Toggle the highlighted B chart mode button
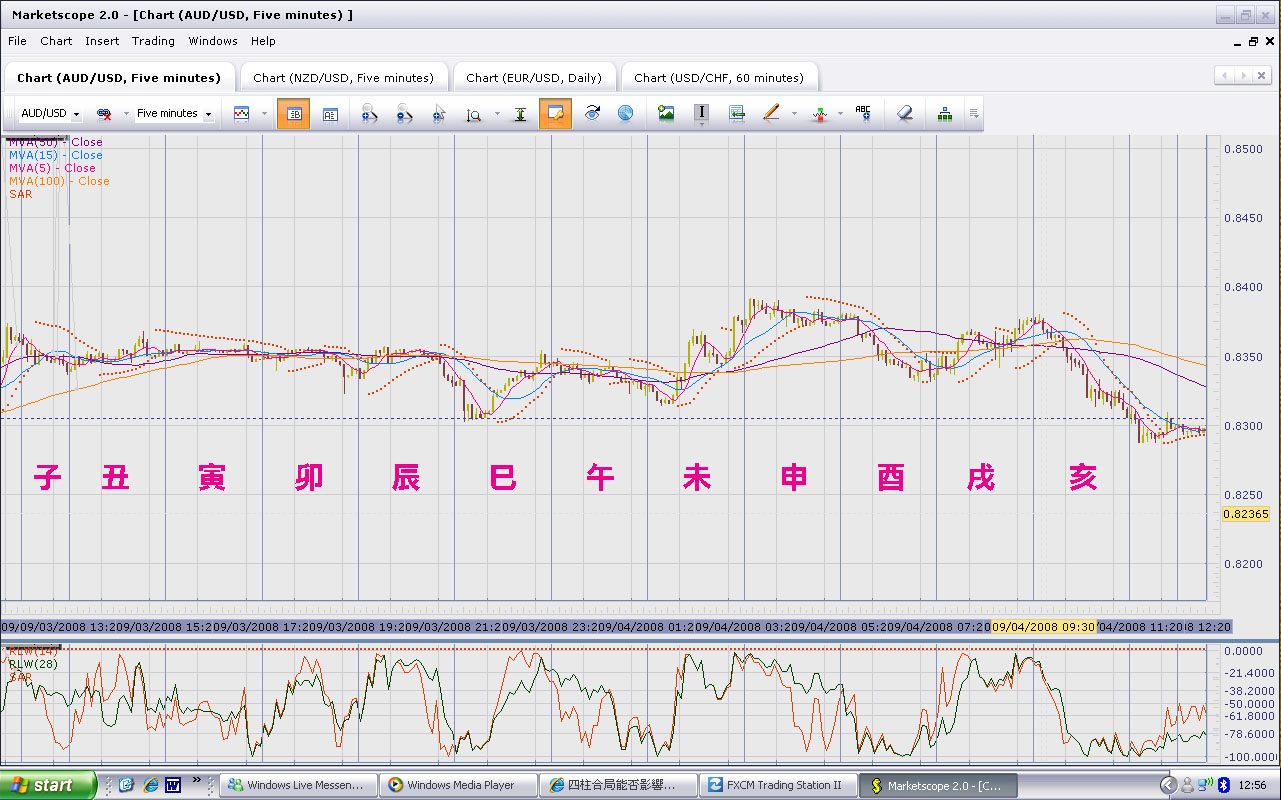 (294, 114)
